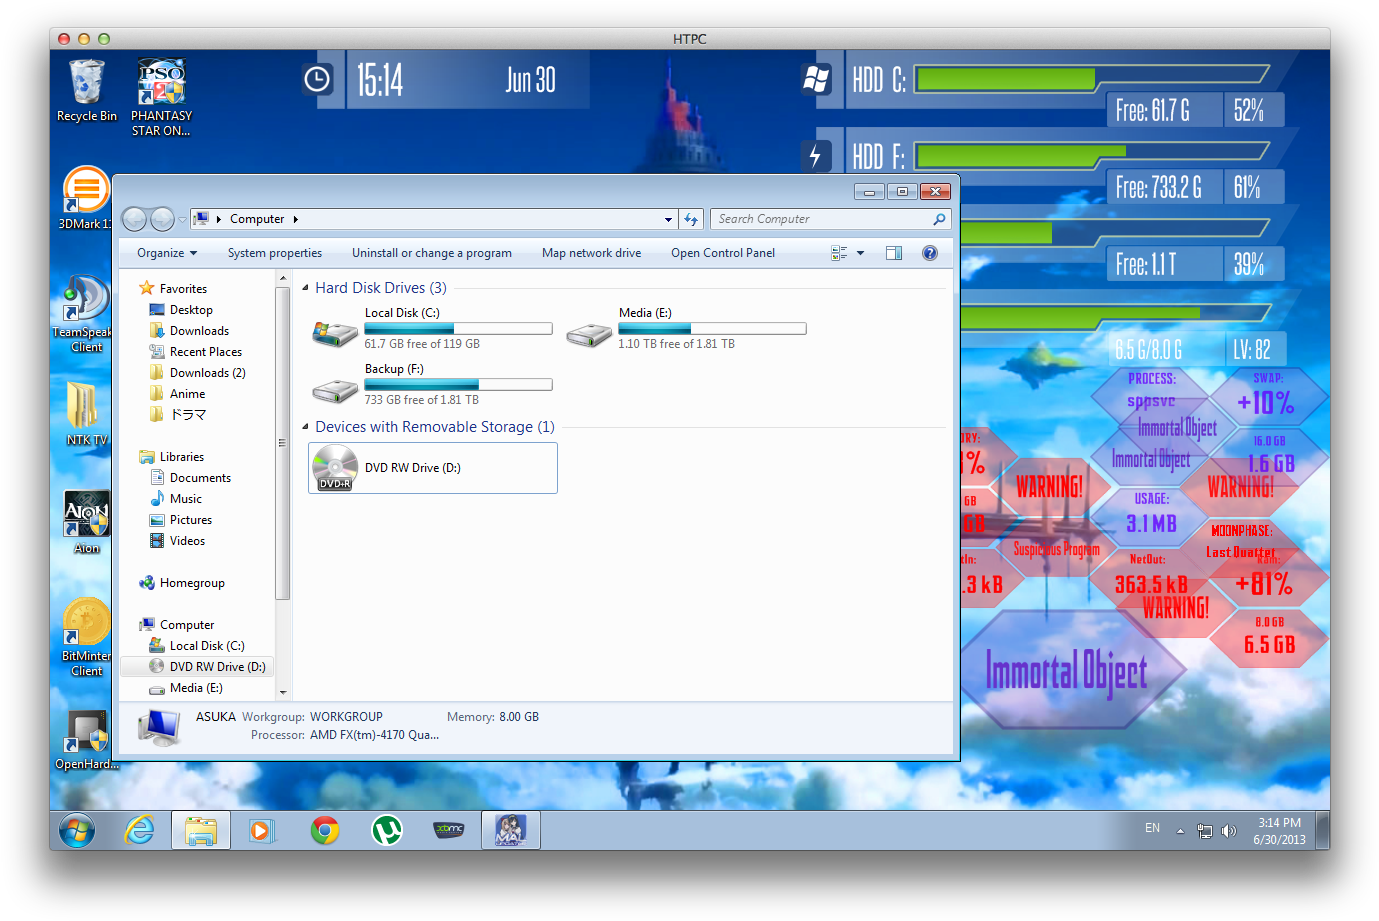Select Map network drive
This screenshot has width=1379, height=921.
click(x=591, y=252)
